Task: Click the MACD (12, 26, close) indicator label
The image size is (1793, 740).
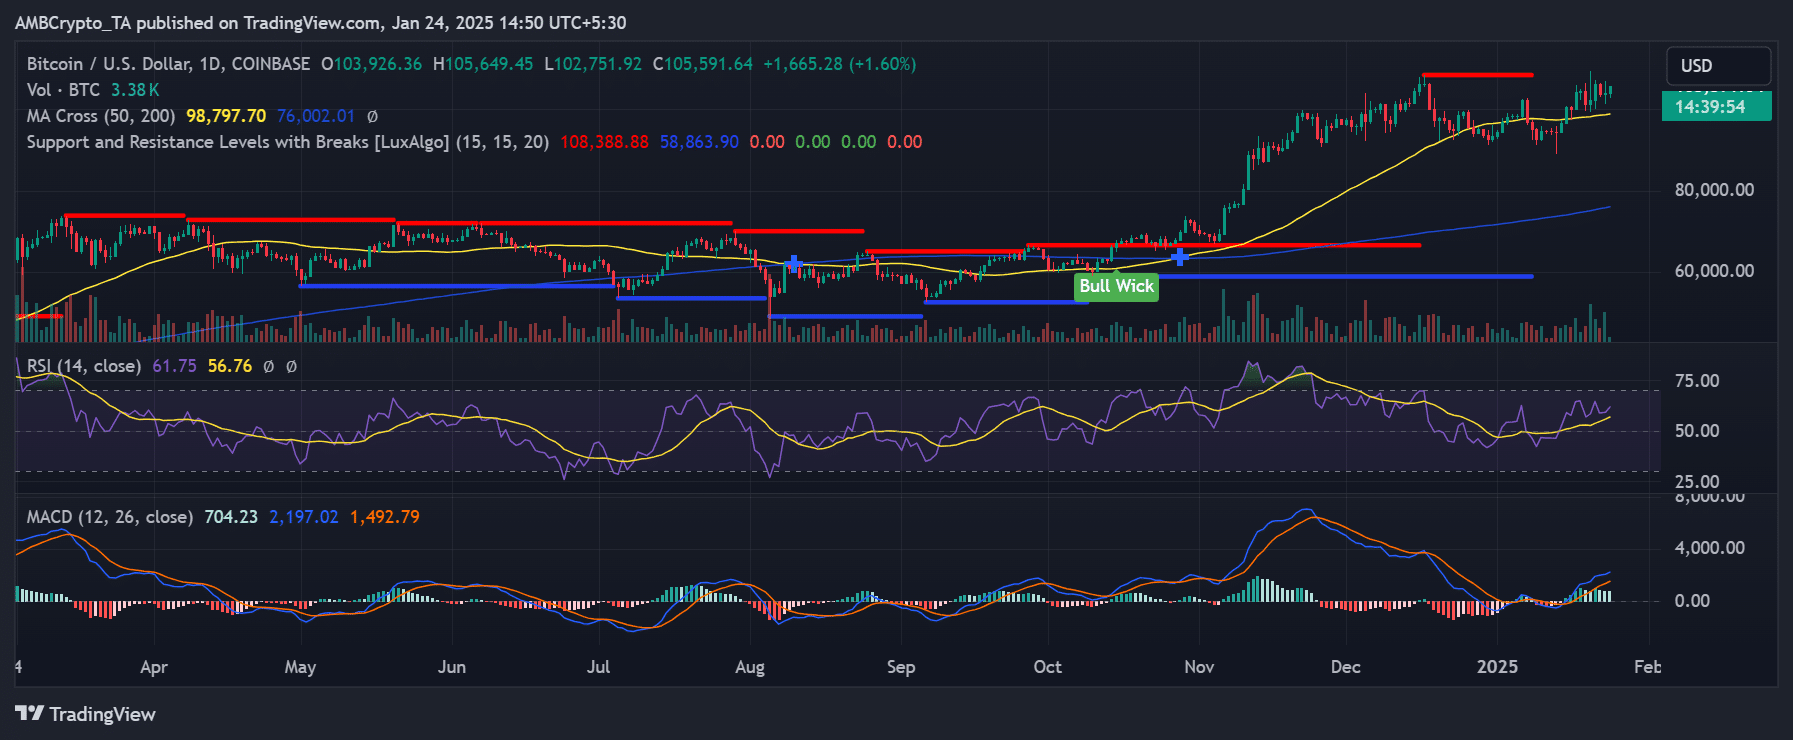Action: point(109,517)
